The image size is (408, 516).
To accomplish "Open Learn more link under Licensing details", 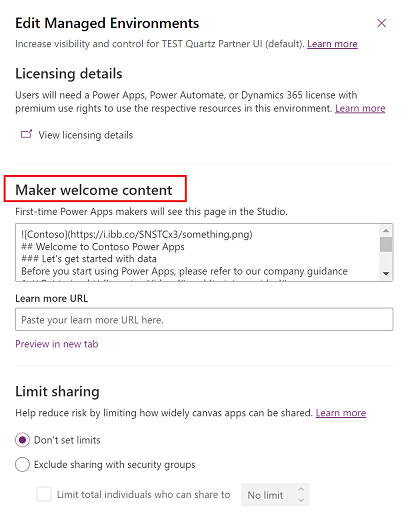I will (x=360, y=108).
